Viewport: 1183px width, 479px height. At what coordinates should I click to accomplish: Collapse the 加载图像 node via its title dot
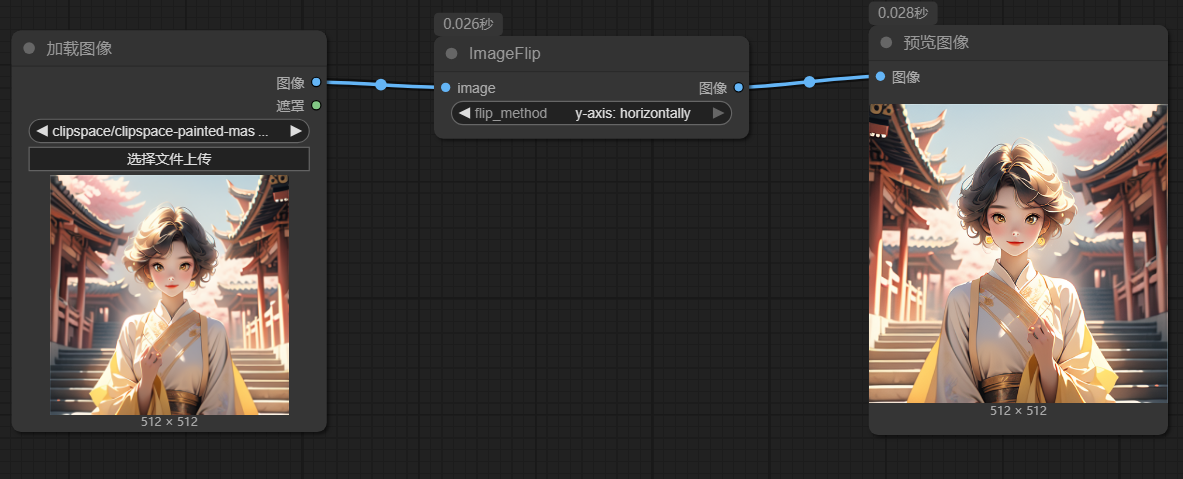[29, 49]
